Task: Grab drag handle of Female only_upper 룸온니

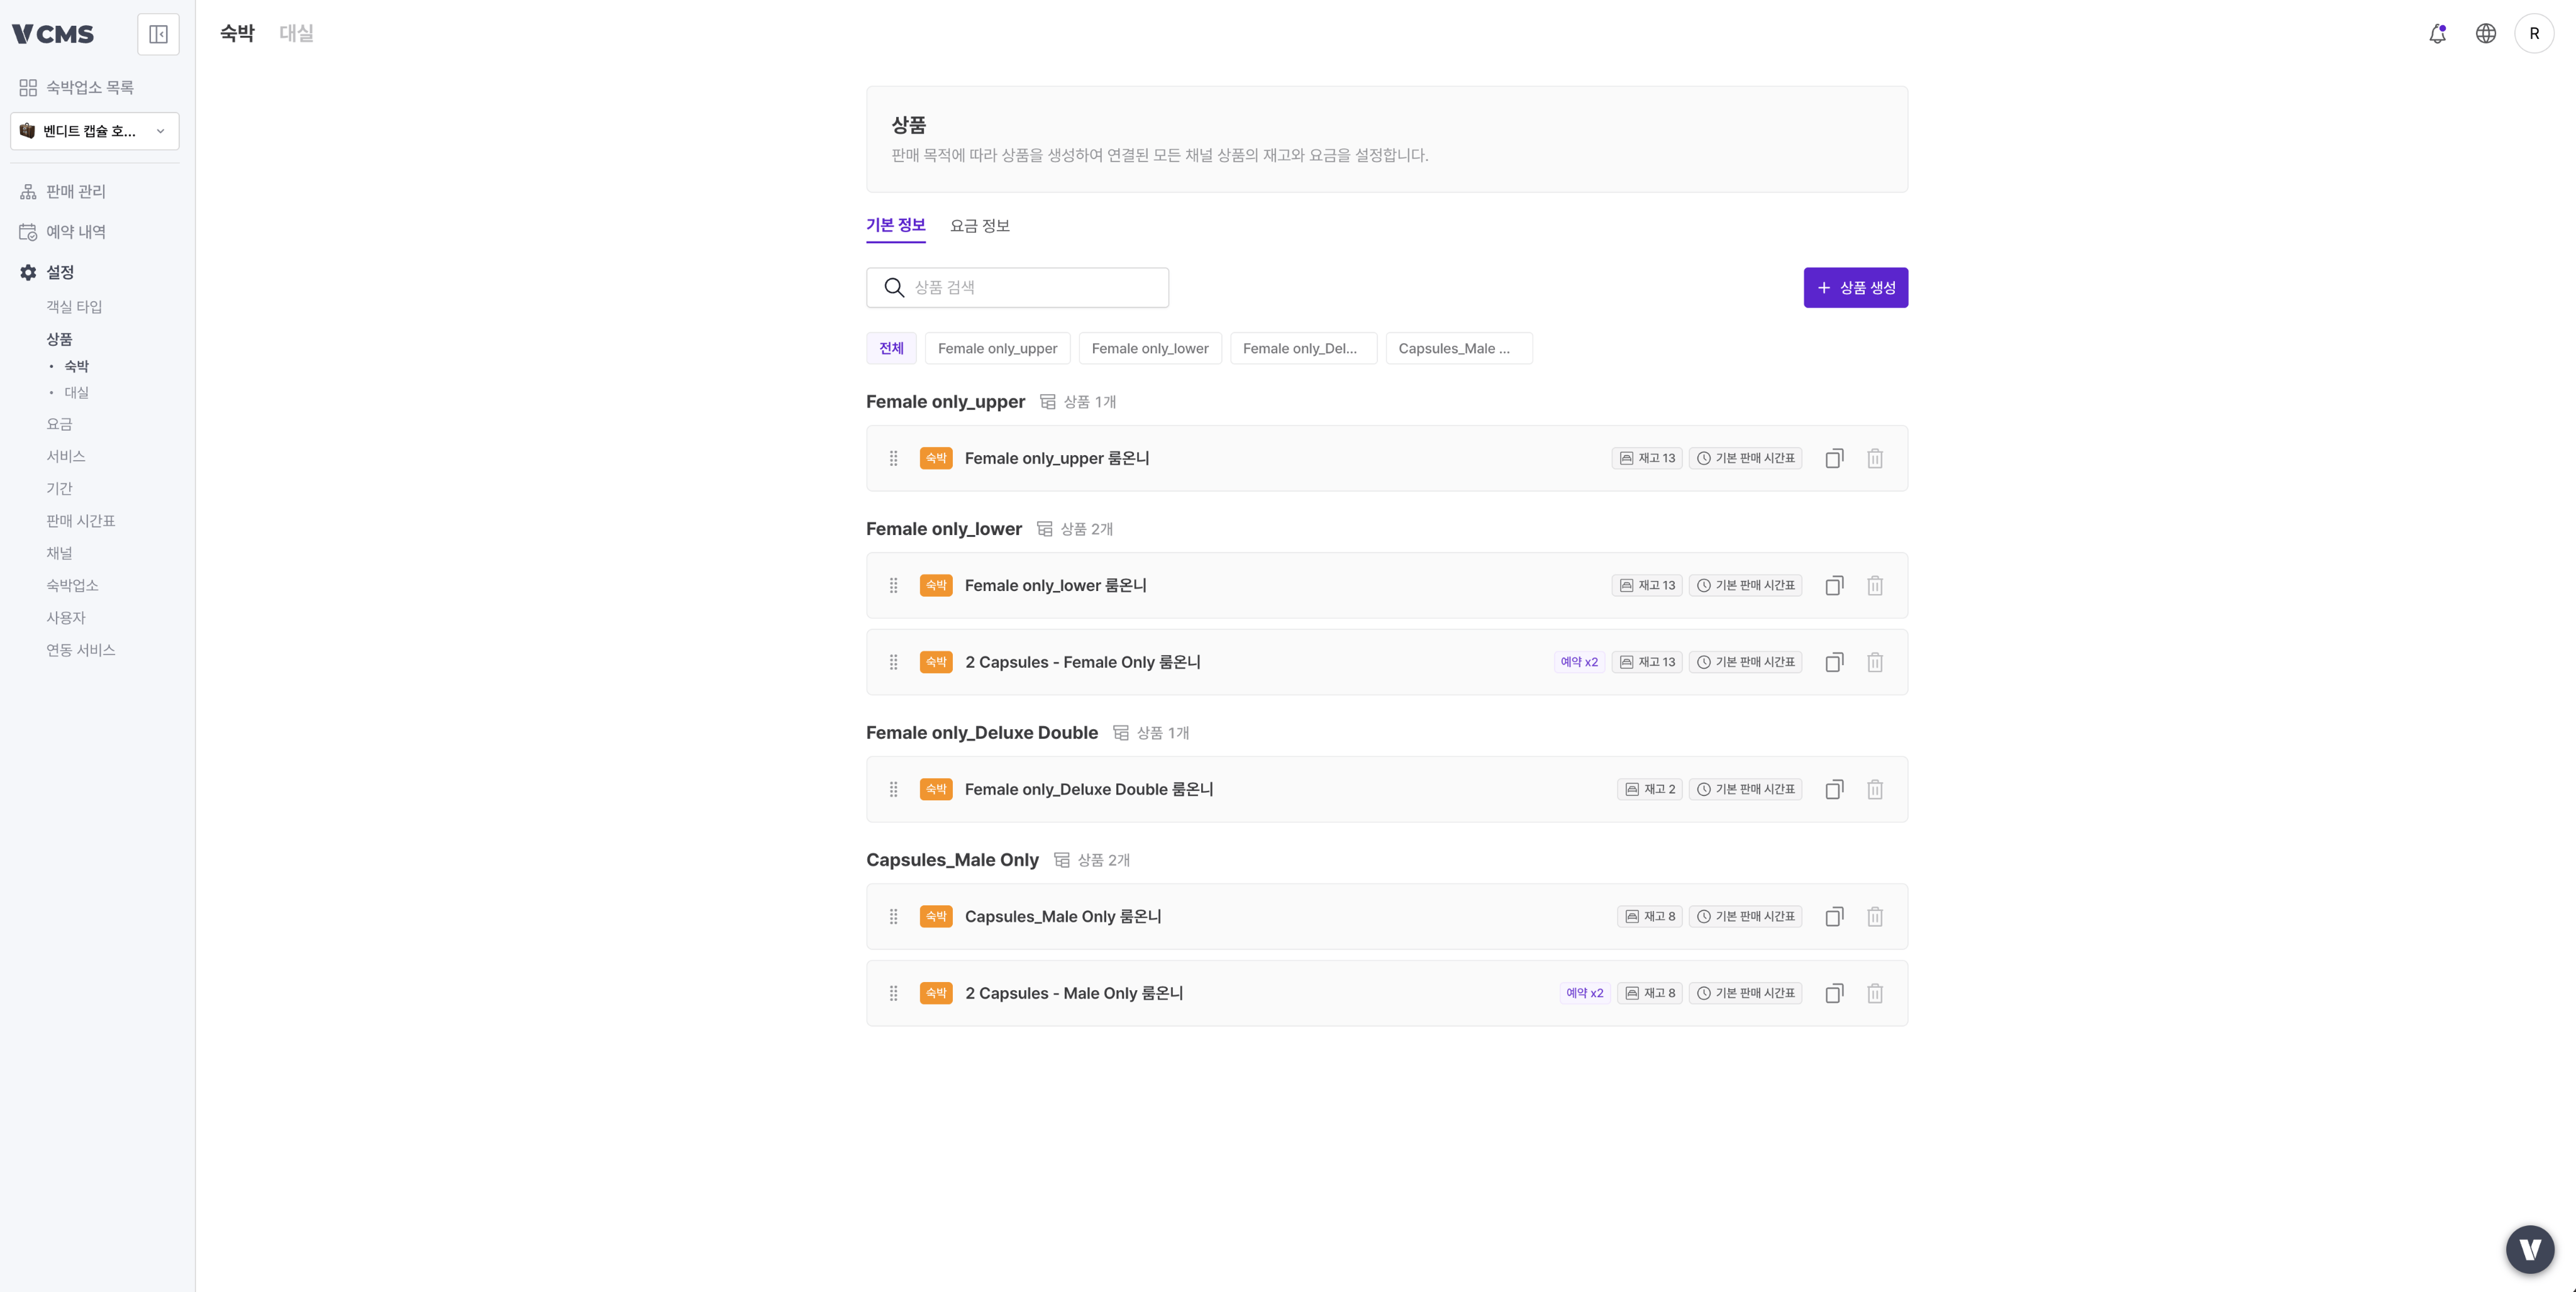Action: (x=893, y=458)
